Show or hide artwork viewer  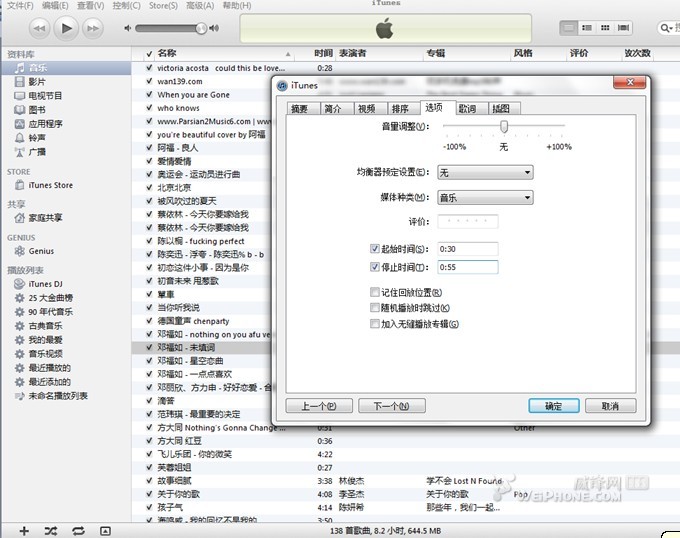click(x=105, y=531)
